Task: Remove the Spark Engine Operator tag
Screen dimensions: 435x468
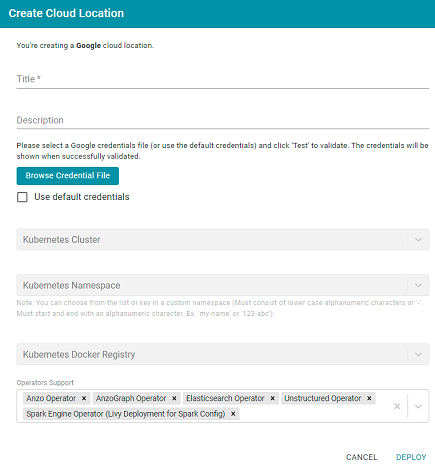Action: click(233, 414)
